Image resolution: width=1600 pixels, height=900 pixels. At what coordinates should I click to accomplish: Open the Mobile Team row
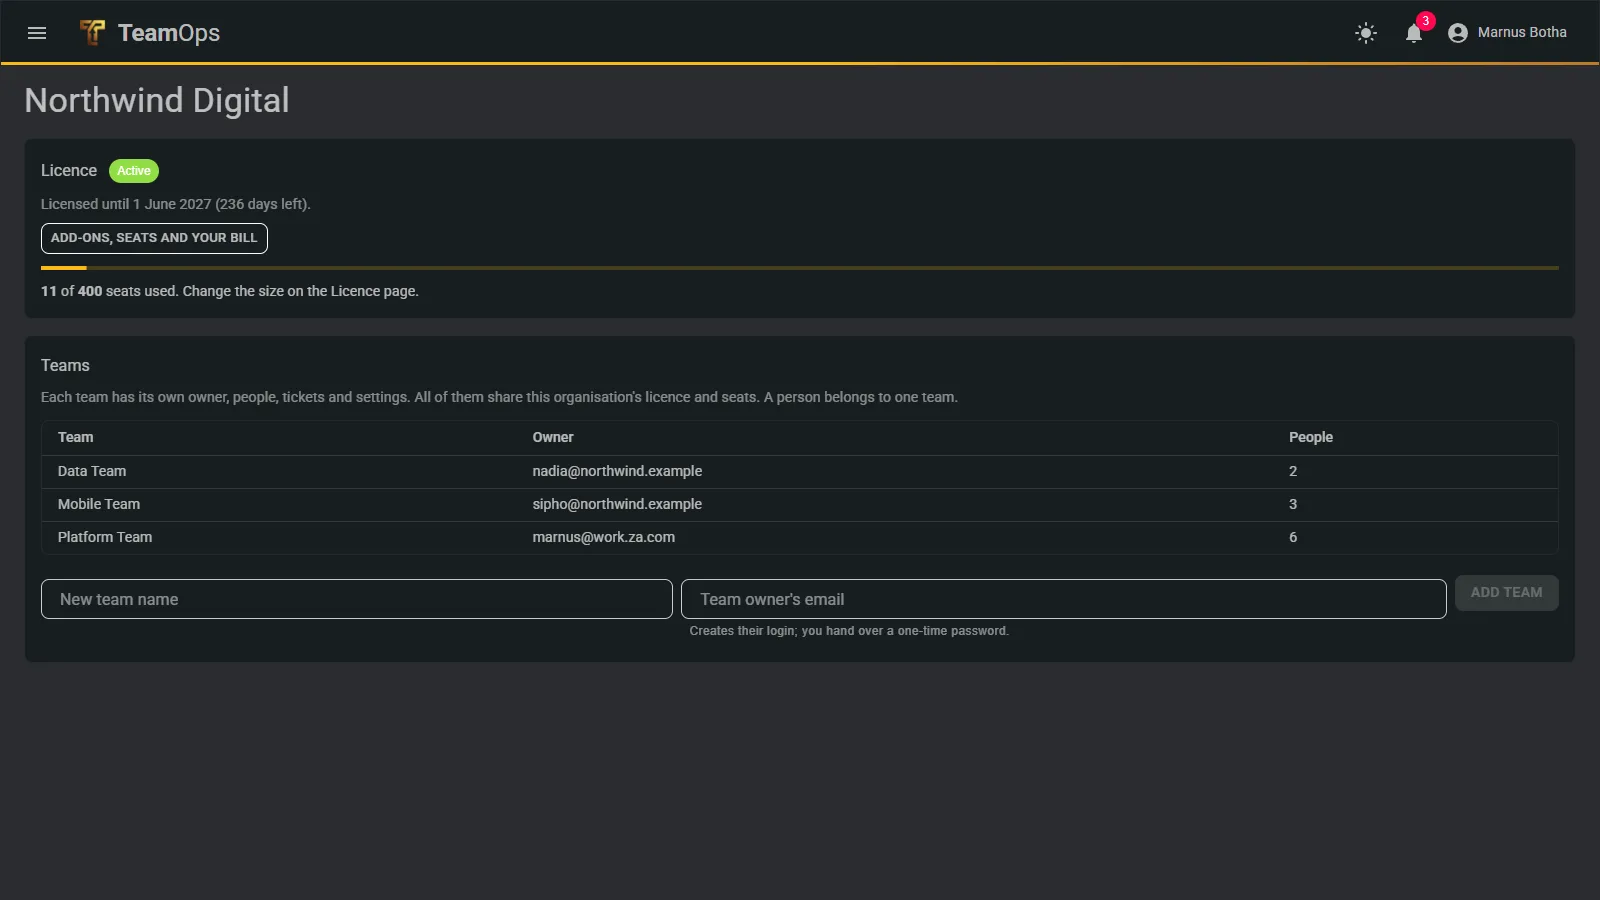[800, 505]
